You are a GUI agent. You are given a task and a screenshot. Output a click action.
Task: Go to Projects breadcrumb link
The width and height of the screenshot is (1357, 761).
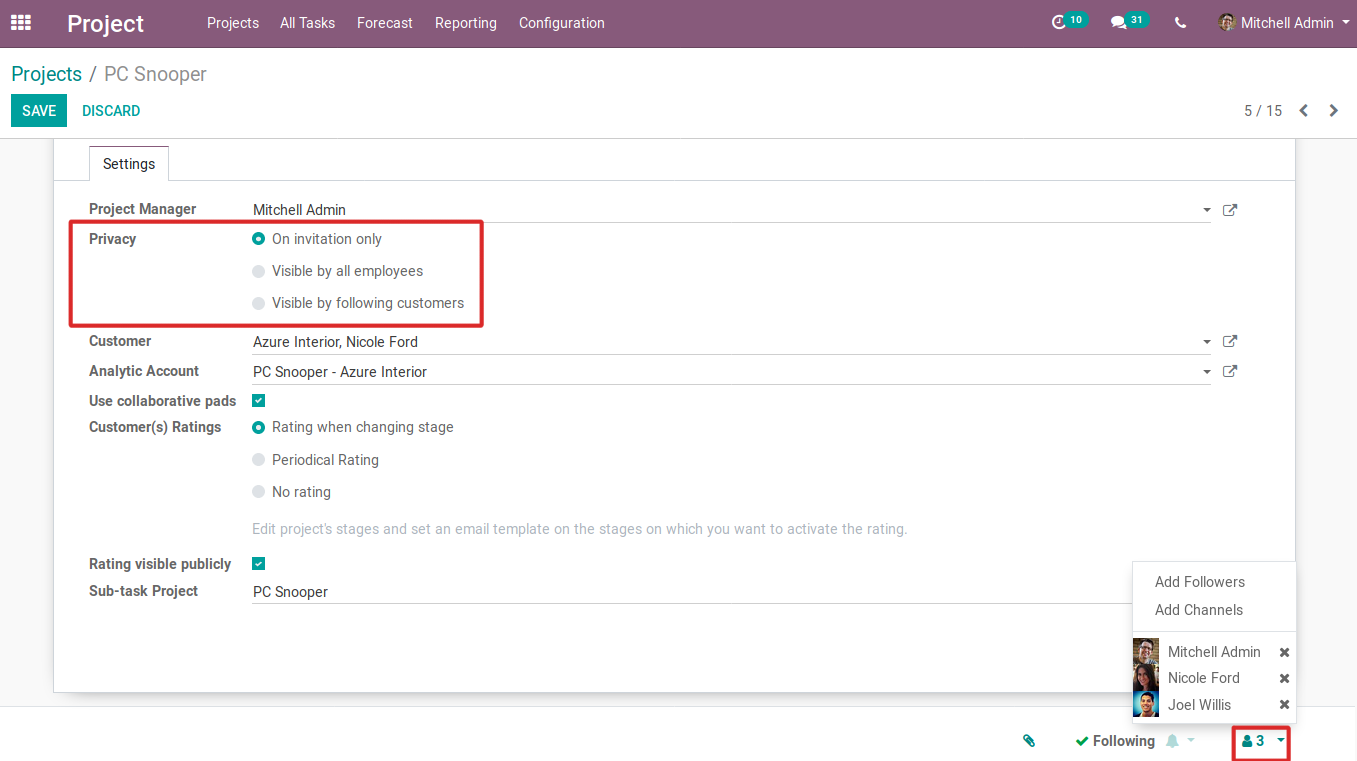[47, 74]
